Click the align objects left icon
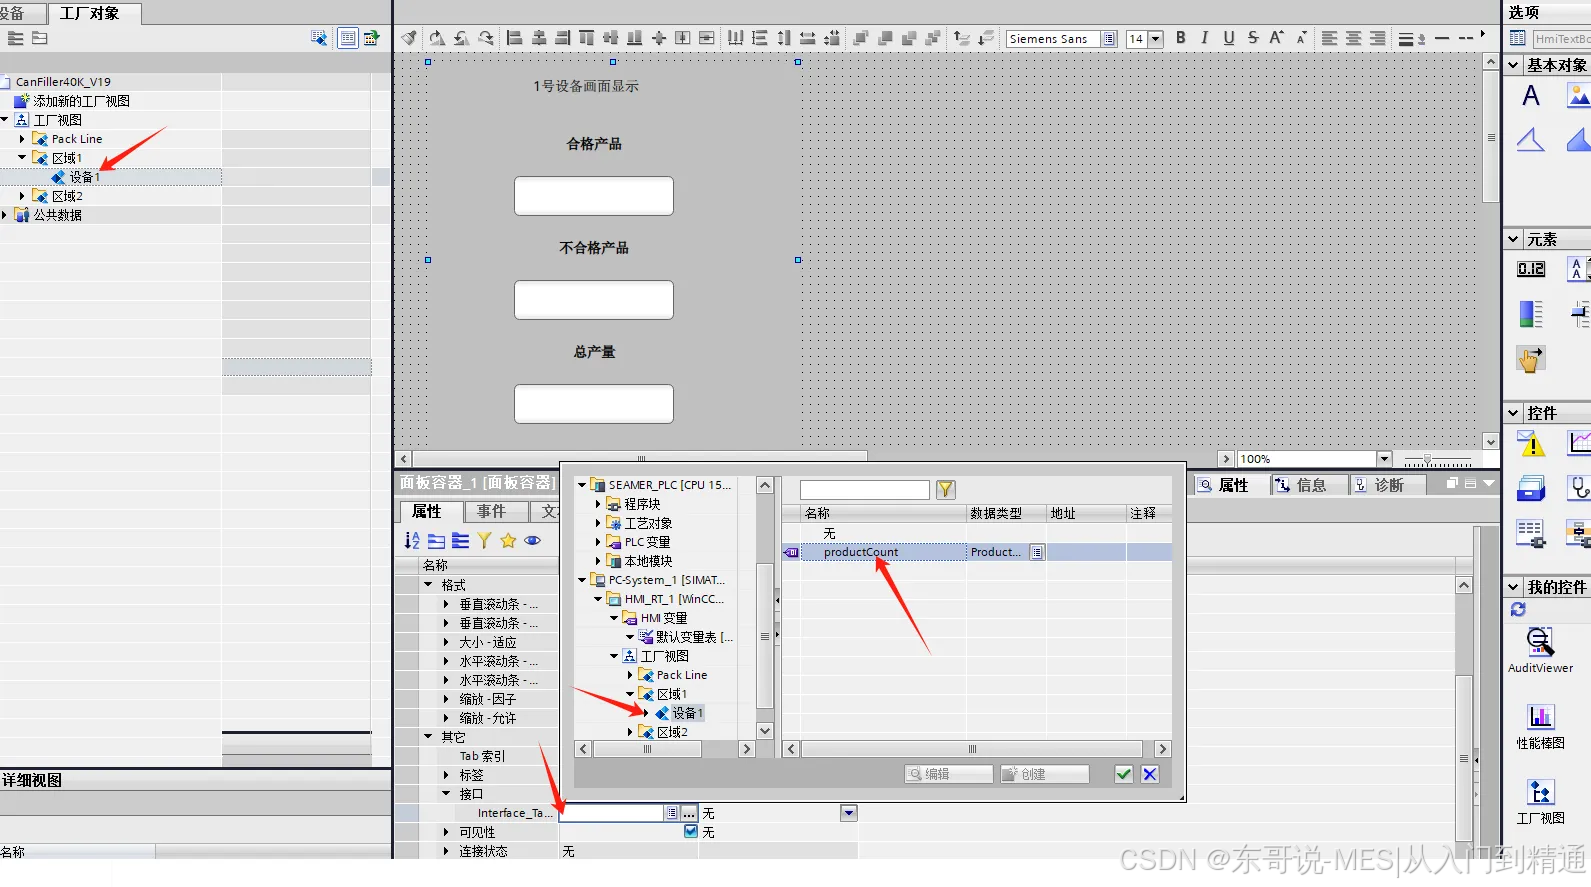 click(515, 38)
